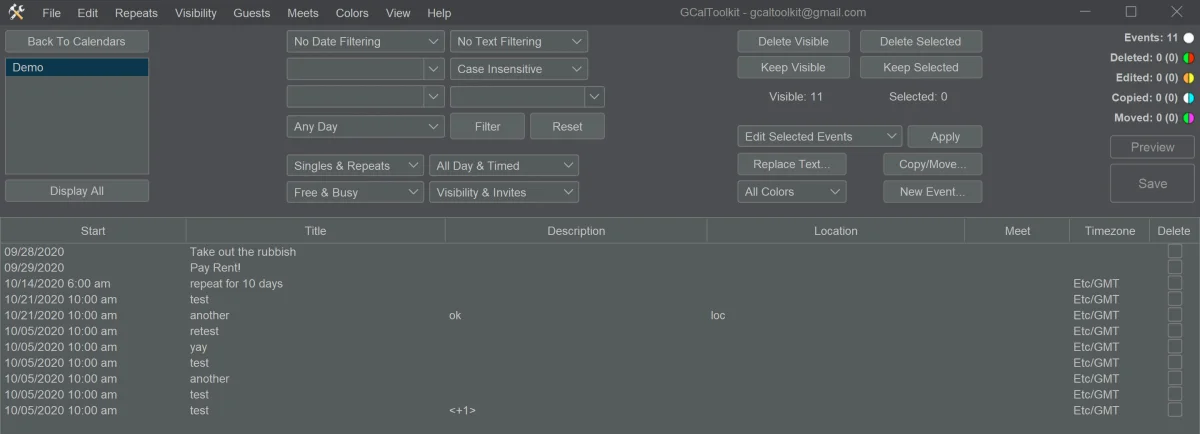Click the Apply button
Viewport: 1200px width, 434px height.
(x=945, y=137)
